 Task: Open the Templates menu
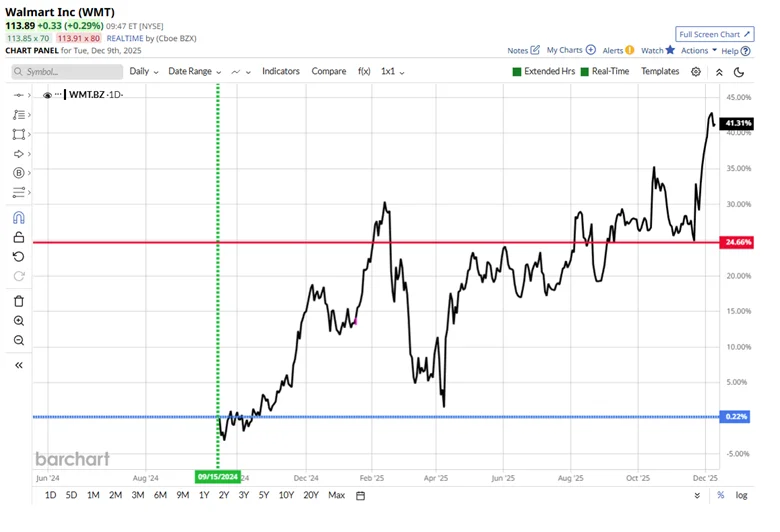click(x=660, y=71)
